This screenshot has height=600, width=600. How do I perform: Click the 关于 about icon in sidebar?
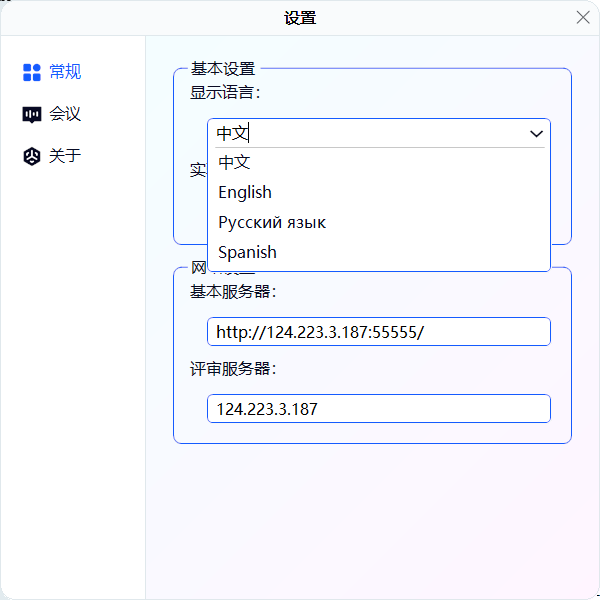[31, 156]
